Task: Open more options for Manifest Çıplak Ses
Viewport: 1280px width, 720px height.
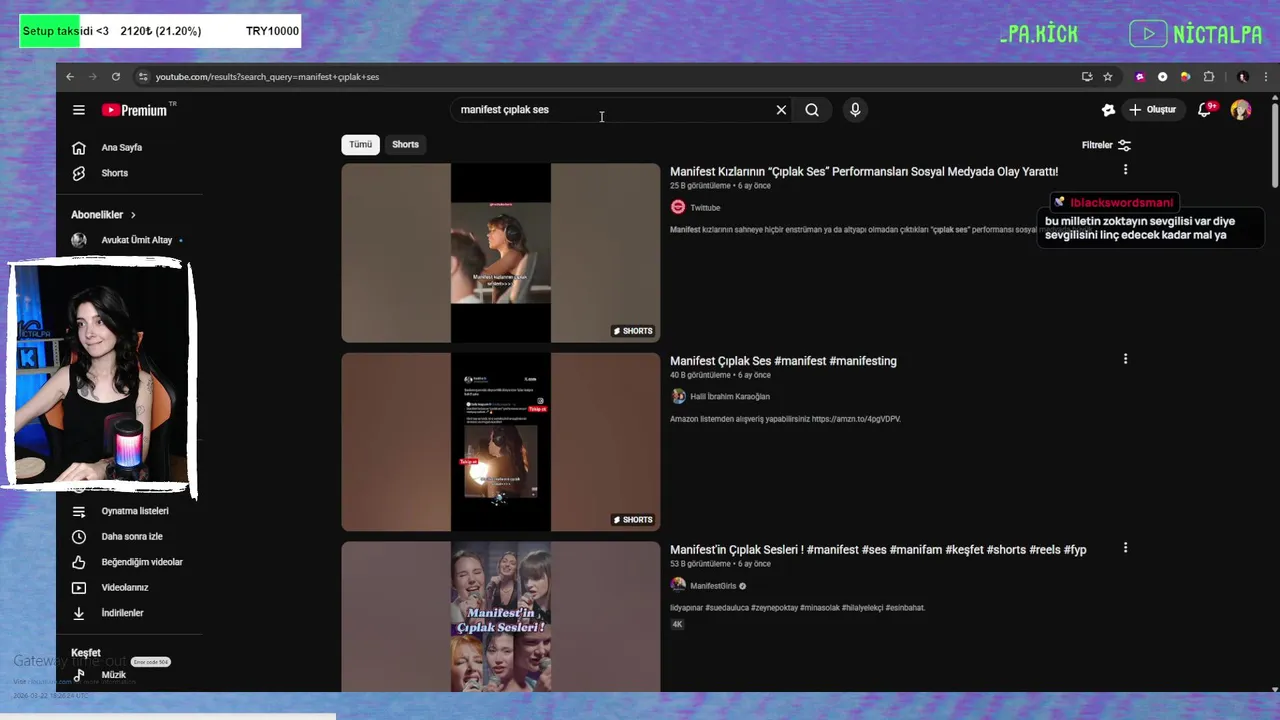Action: [1125, 359]
